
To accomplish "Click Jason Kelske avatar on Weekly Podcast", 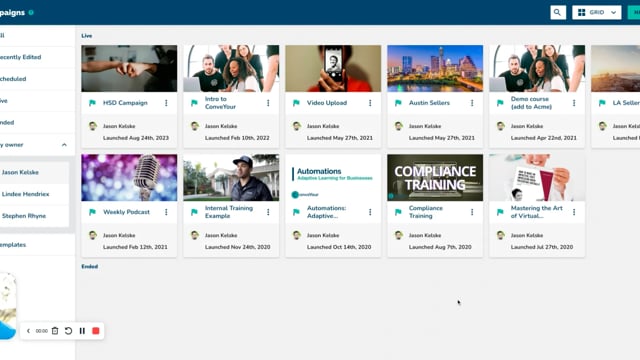I will point(93,235).
